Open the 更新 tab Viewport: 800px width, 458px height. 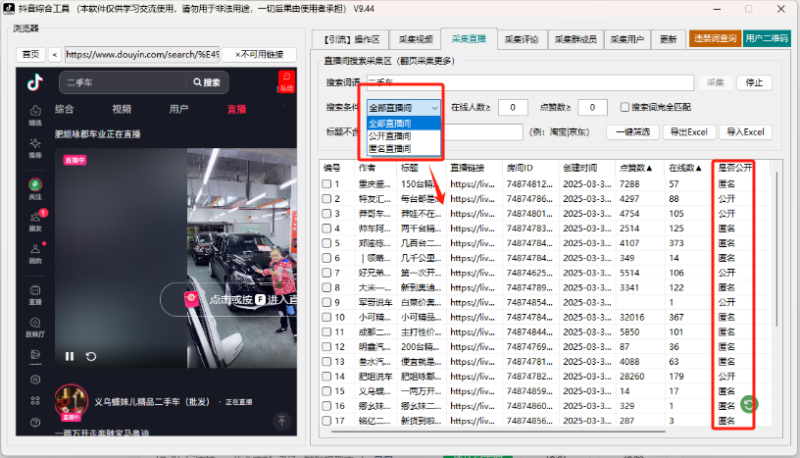[668, 39]
